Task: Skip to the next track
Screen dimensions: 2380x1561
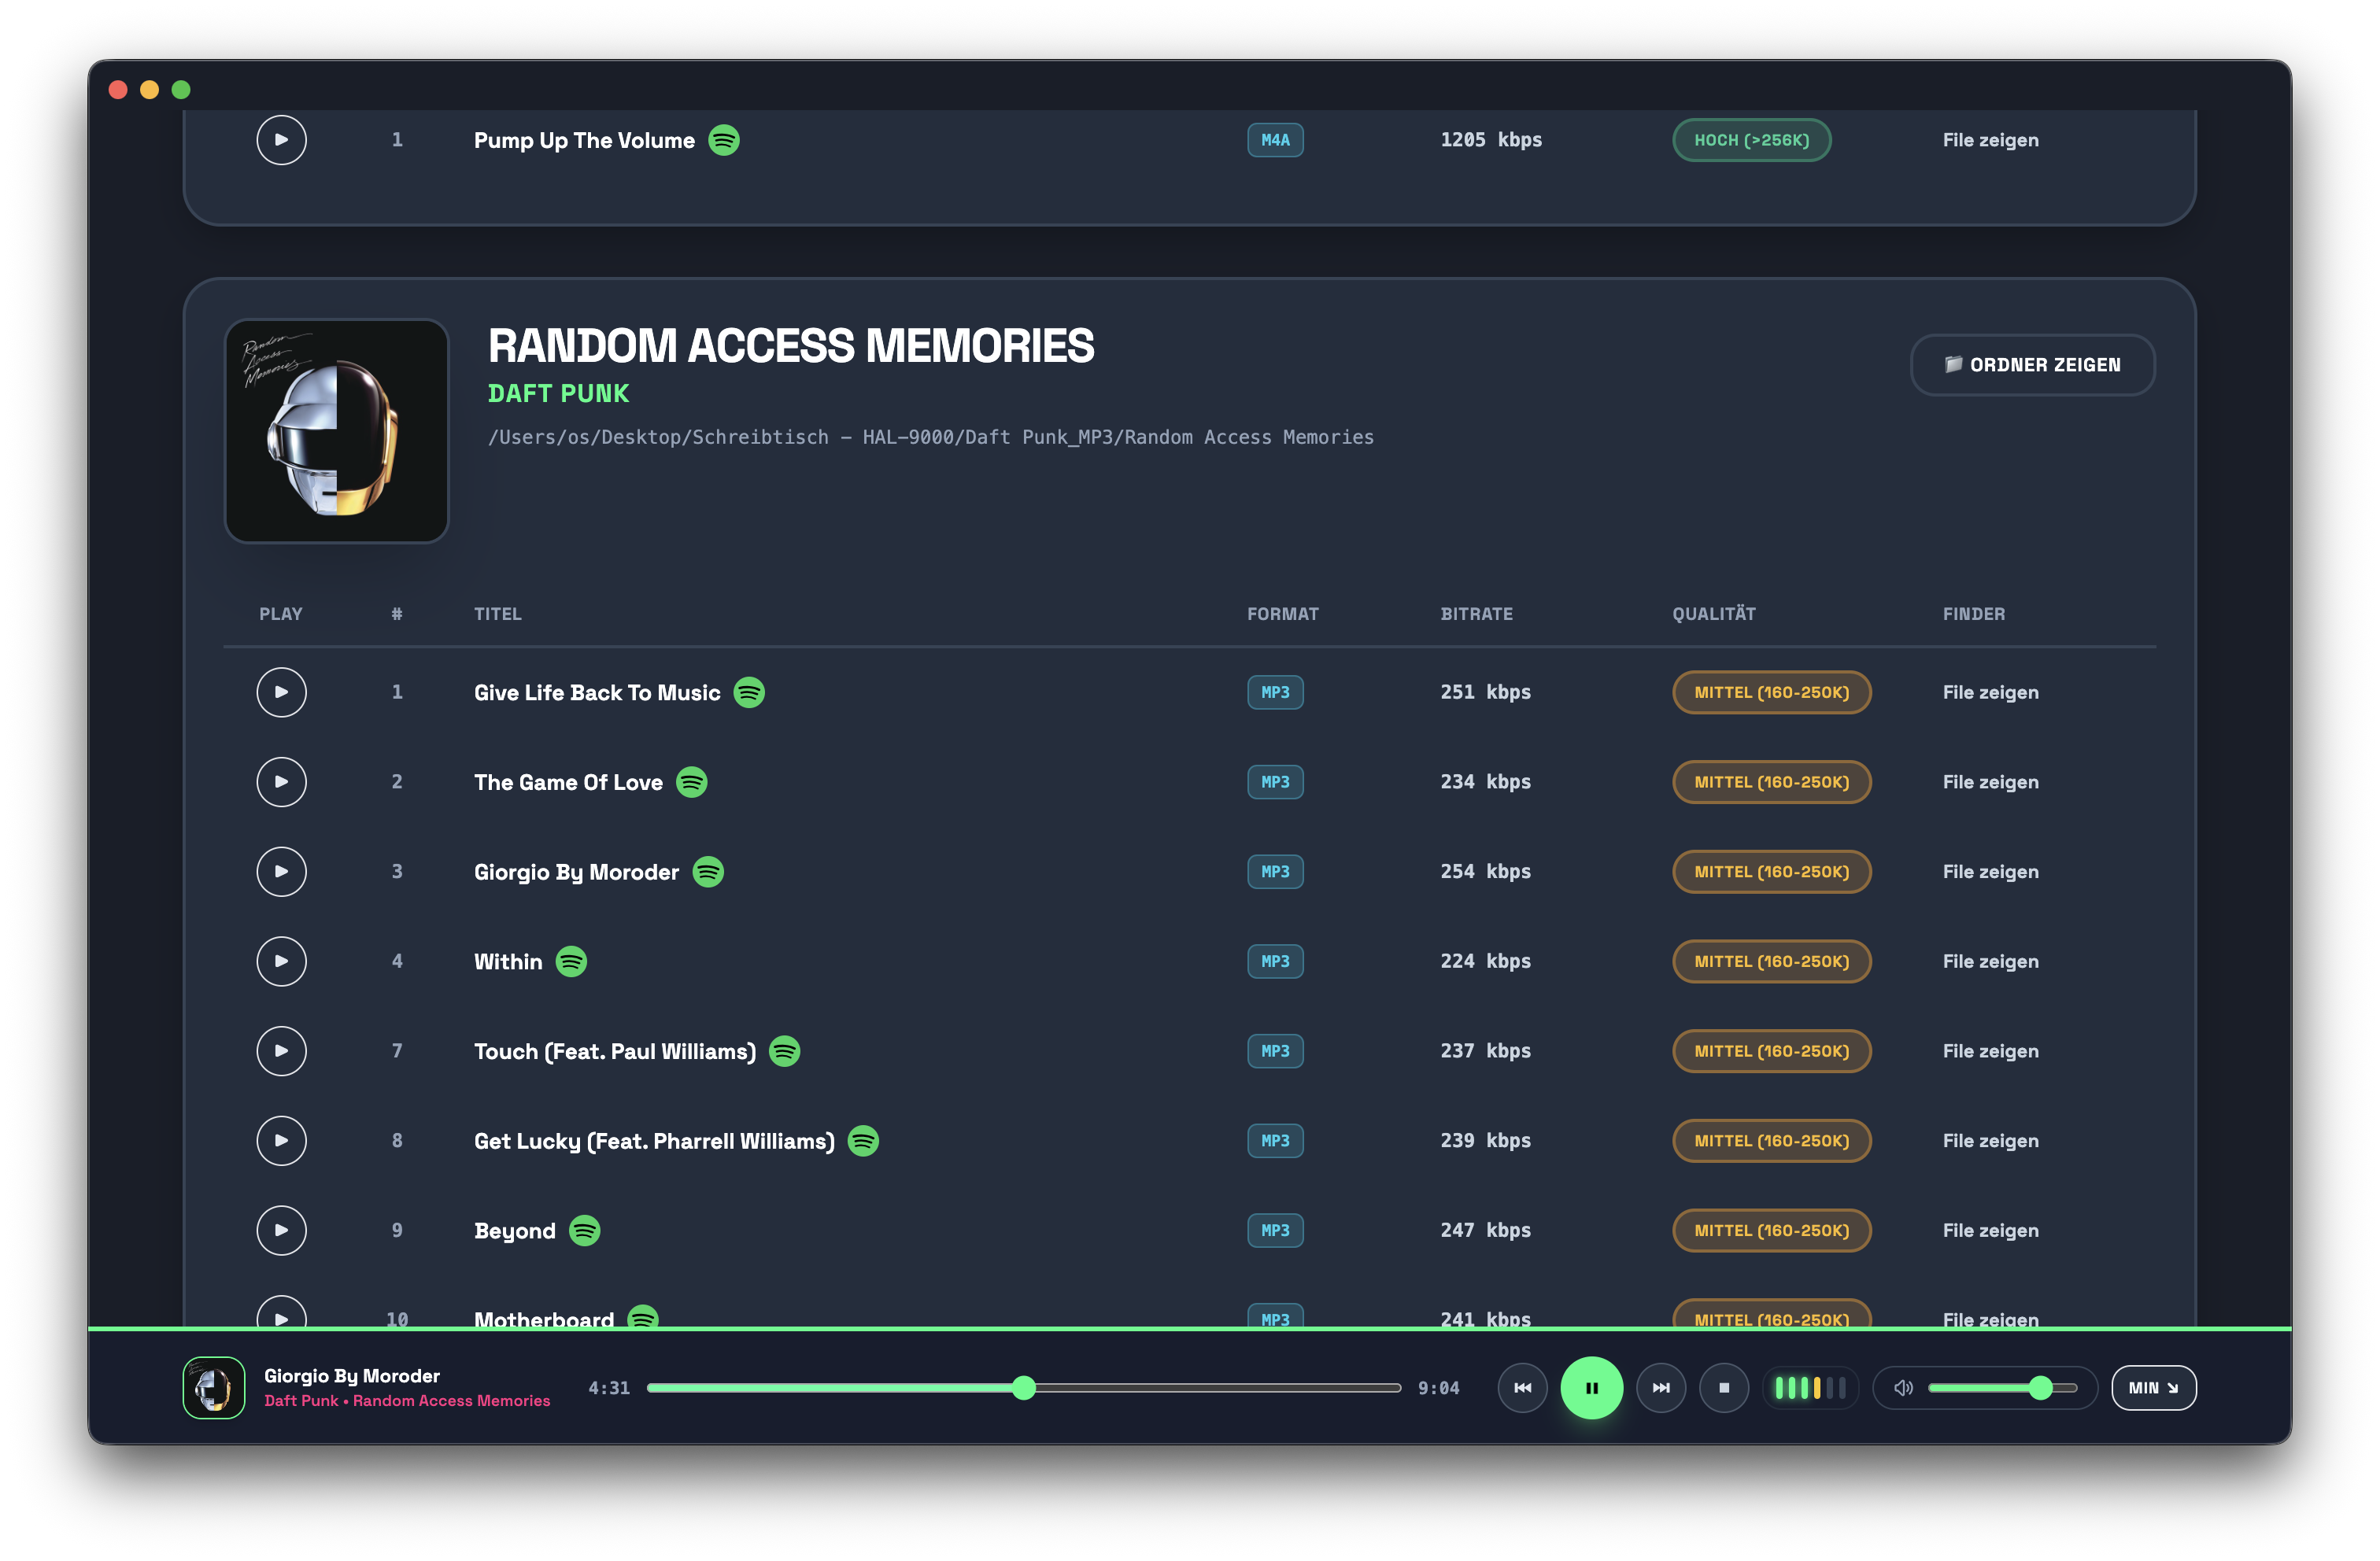Action: [x=1661, y=1388]
